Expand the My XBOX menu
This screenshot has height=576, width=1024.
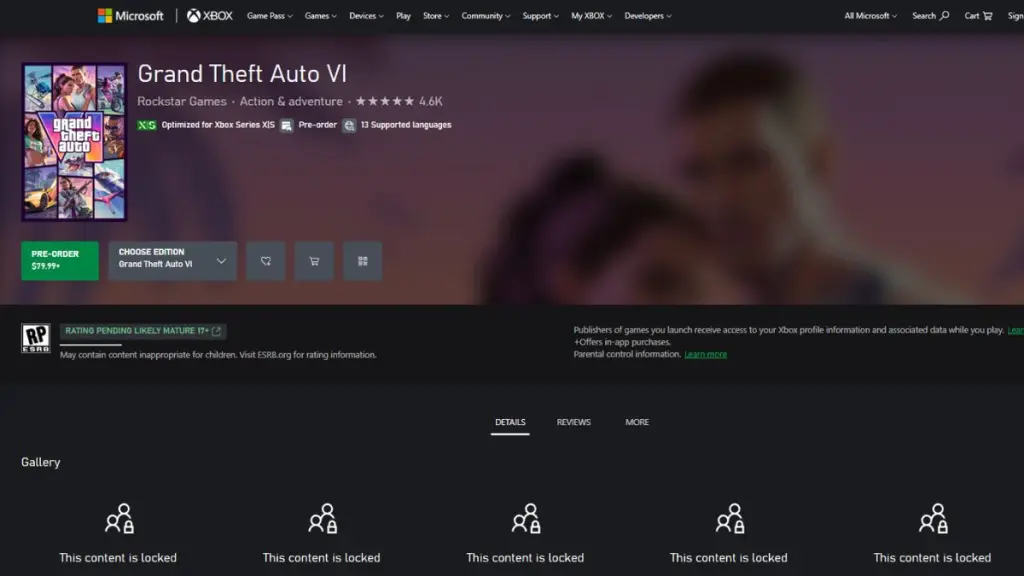pos(592,16)
